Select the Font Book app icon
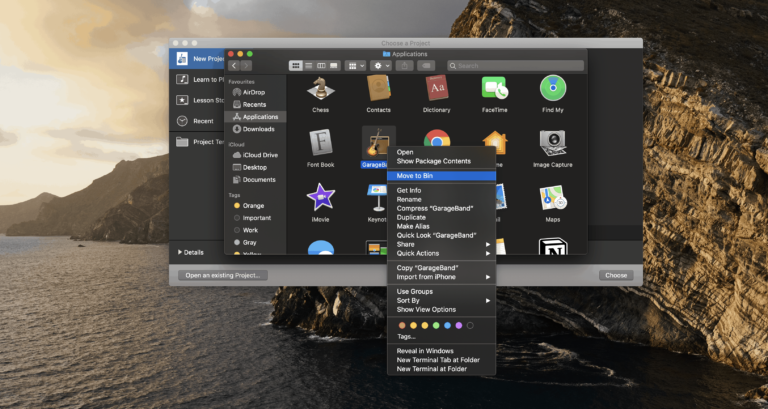 coord(320,143)
